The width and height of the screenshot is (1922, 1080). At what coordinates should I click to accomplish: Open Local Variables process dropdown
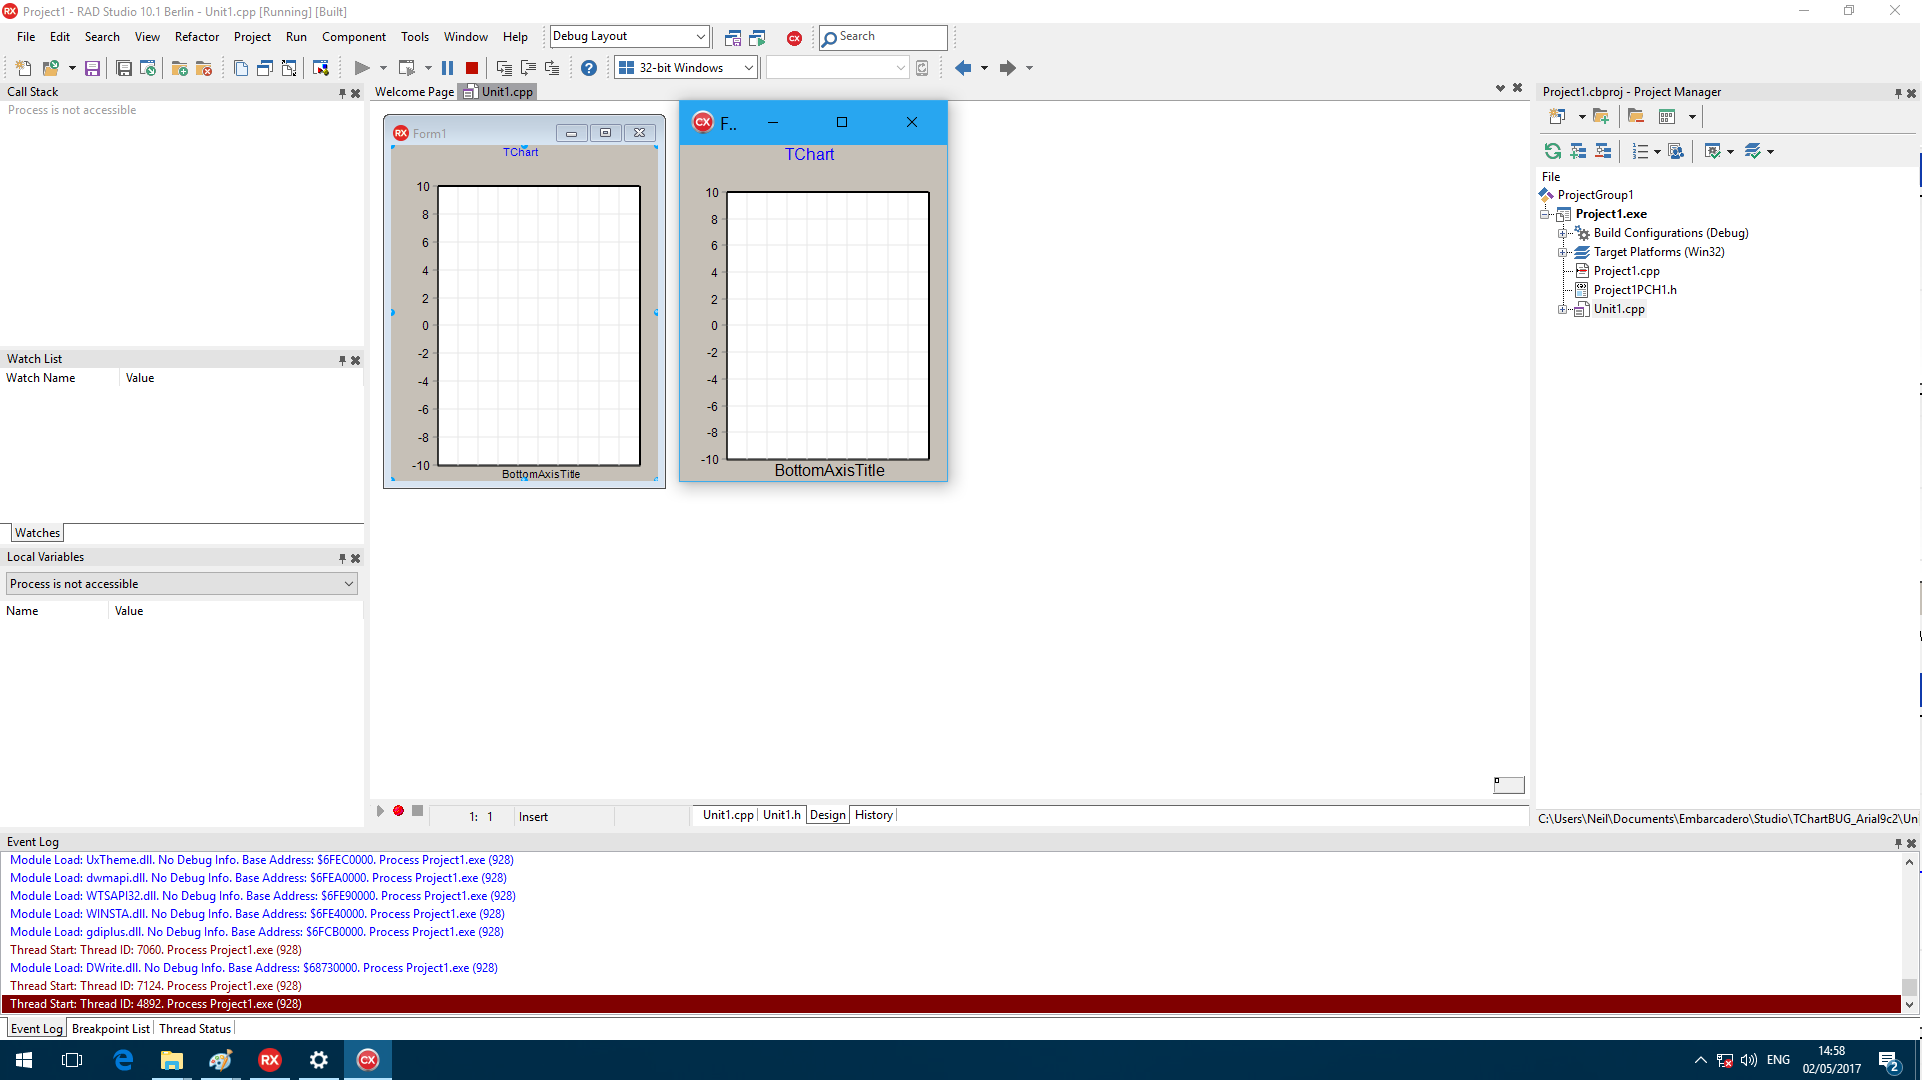[348, 584]
